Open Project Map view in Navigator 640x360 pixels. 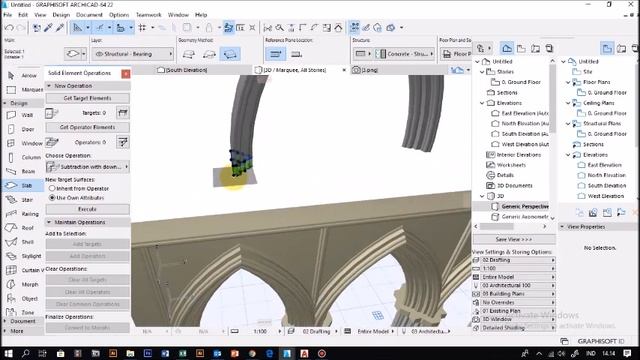[x=507, y=49]
